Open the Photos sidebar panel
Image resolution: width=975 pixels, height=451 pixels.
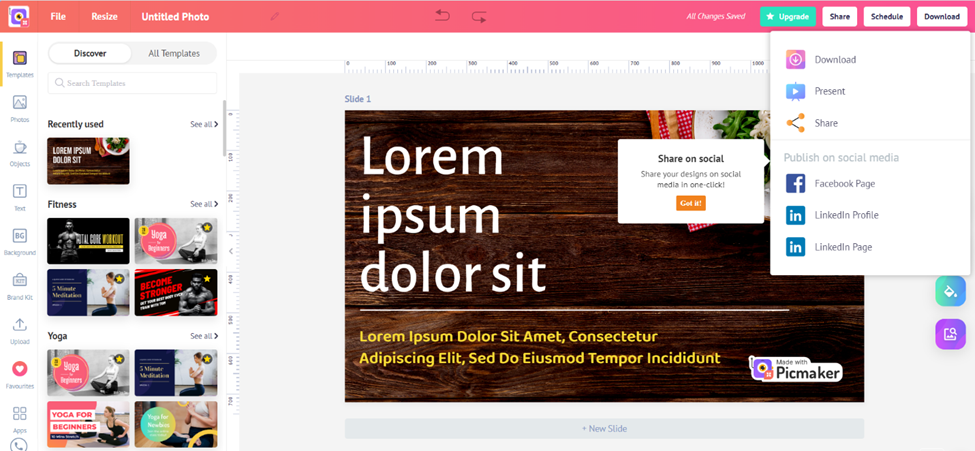click(19, 108)
